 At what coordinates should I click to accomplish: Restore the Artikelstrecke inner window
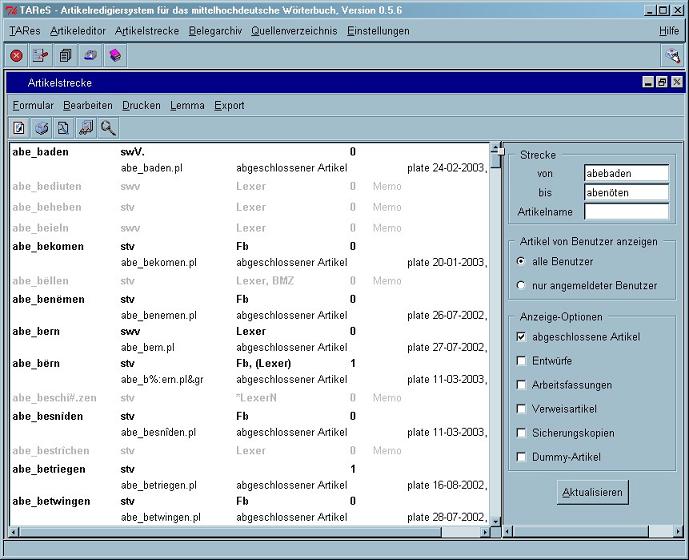(x=662, y=82)
